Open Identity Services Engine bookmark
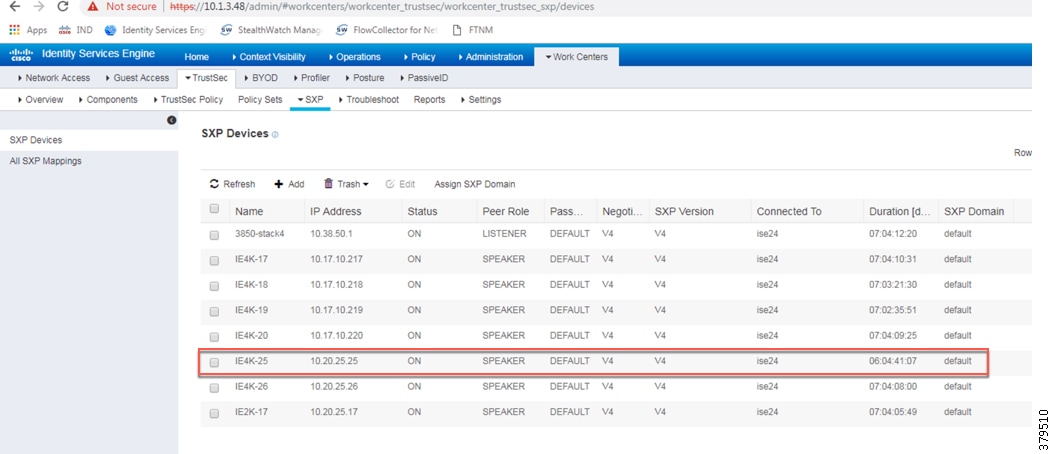 (156, 30)
